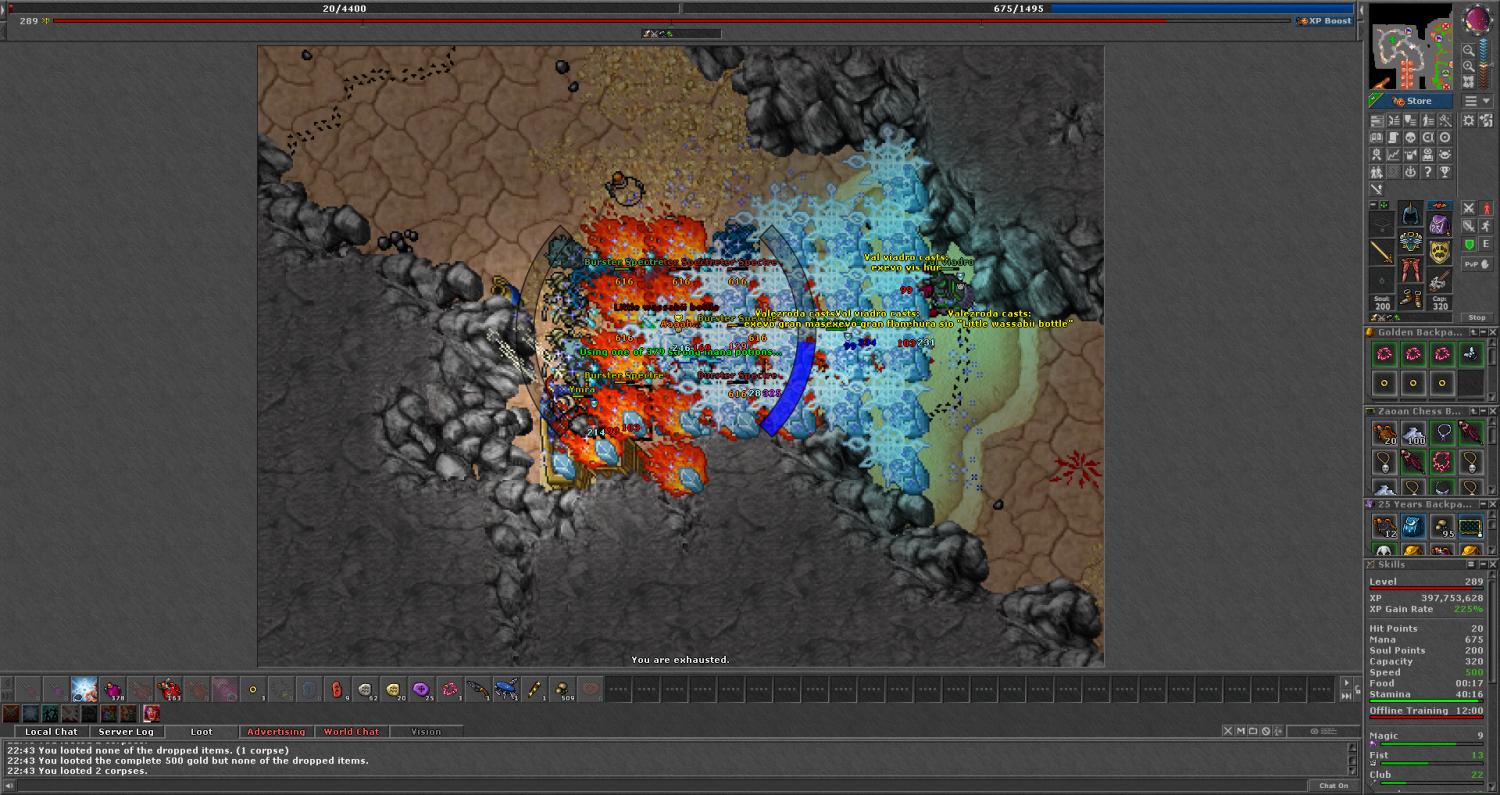
Task: Minimize the 25 Years Backpack container
Action: pos(1483,504)
